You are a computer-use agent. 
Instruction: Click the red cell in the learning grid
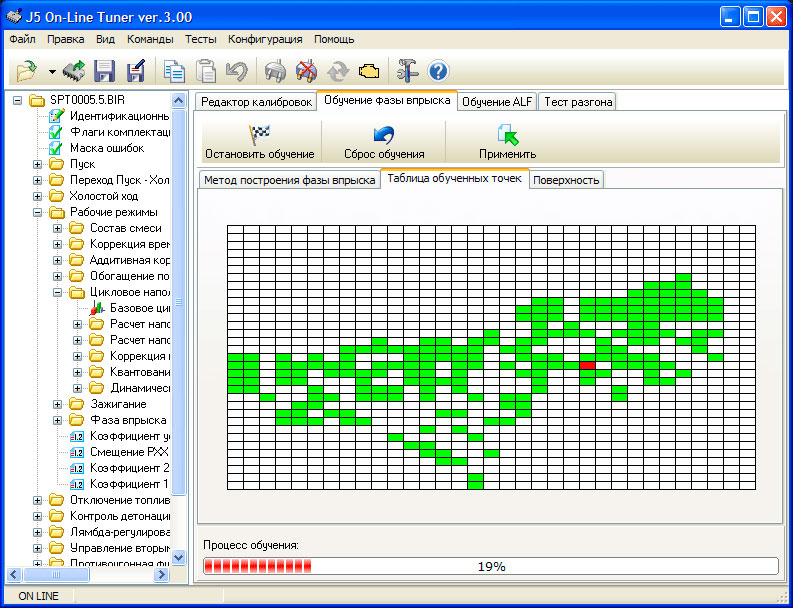point(587,366)
